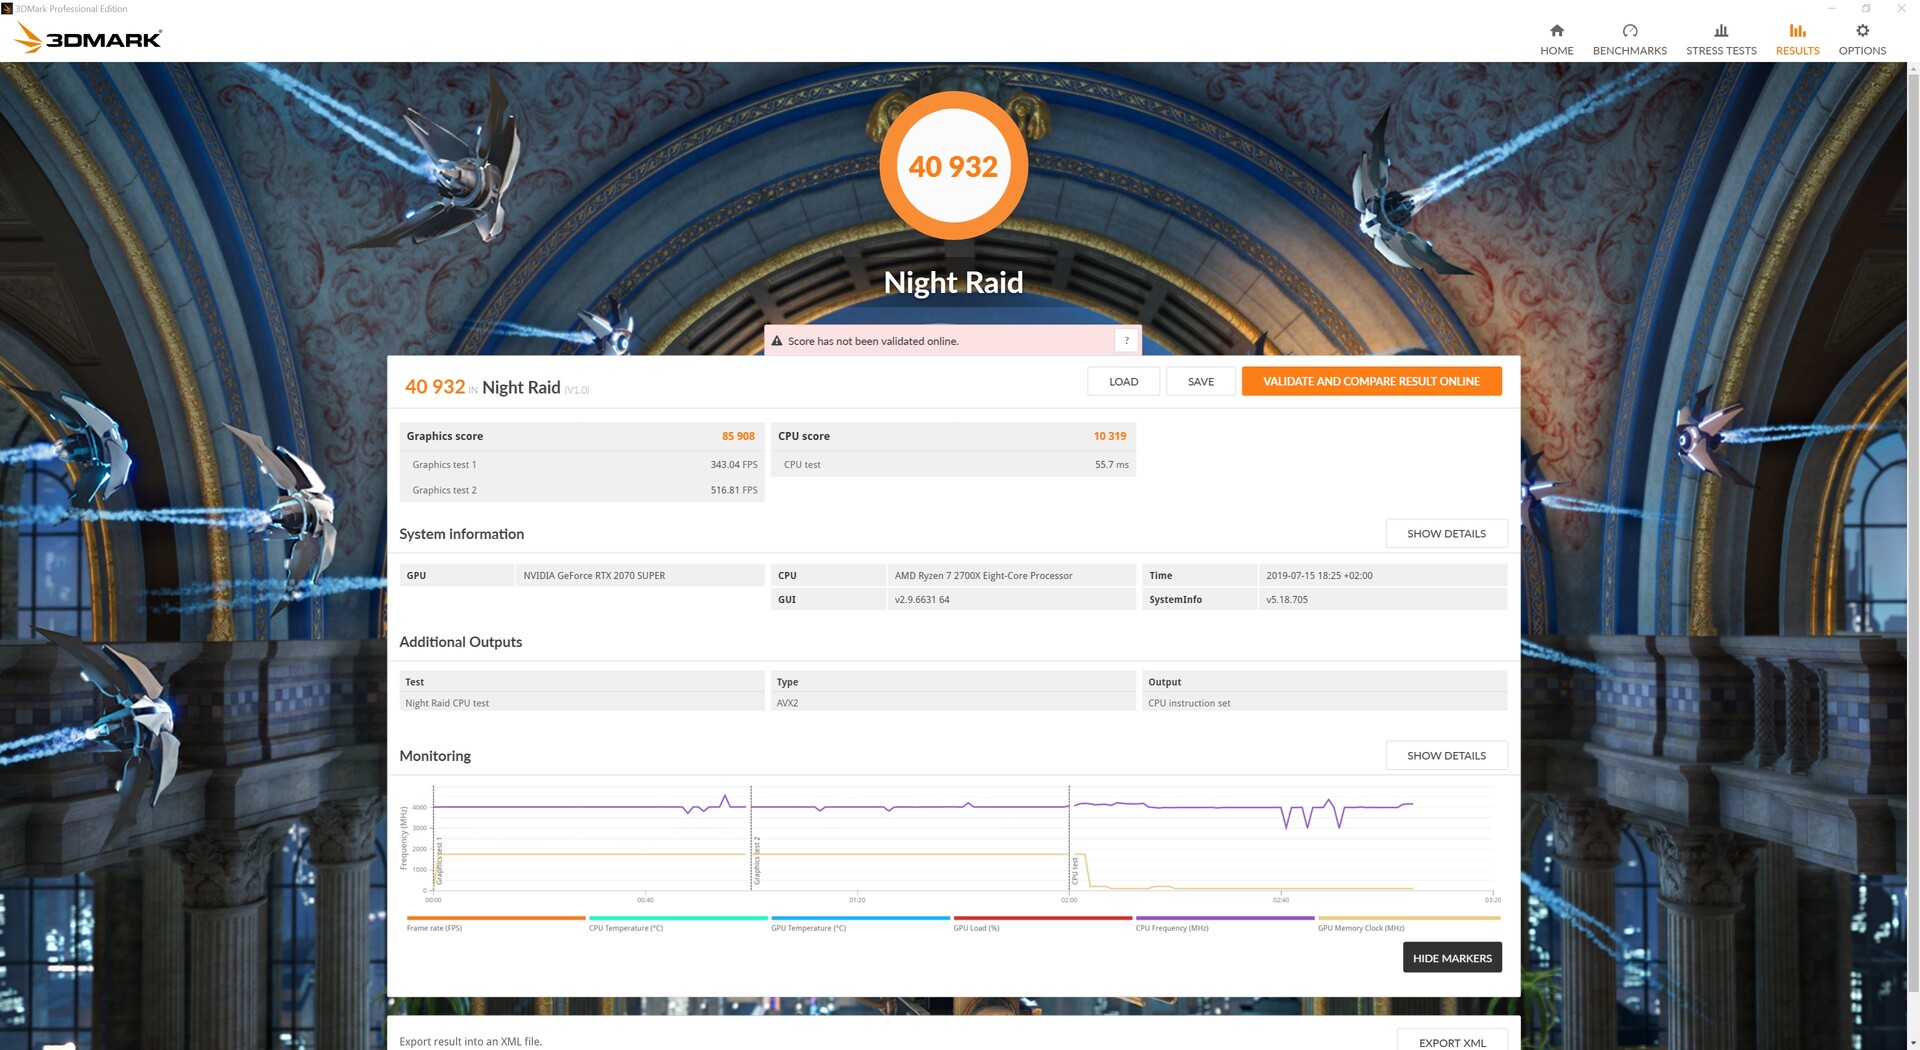Viewport: 1920px width, 1050px height.
Task: Open the Stress Tests chart icon
Action: coord(1721,31)
